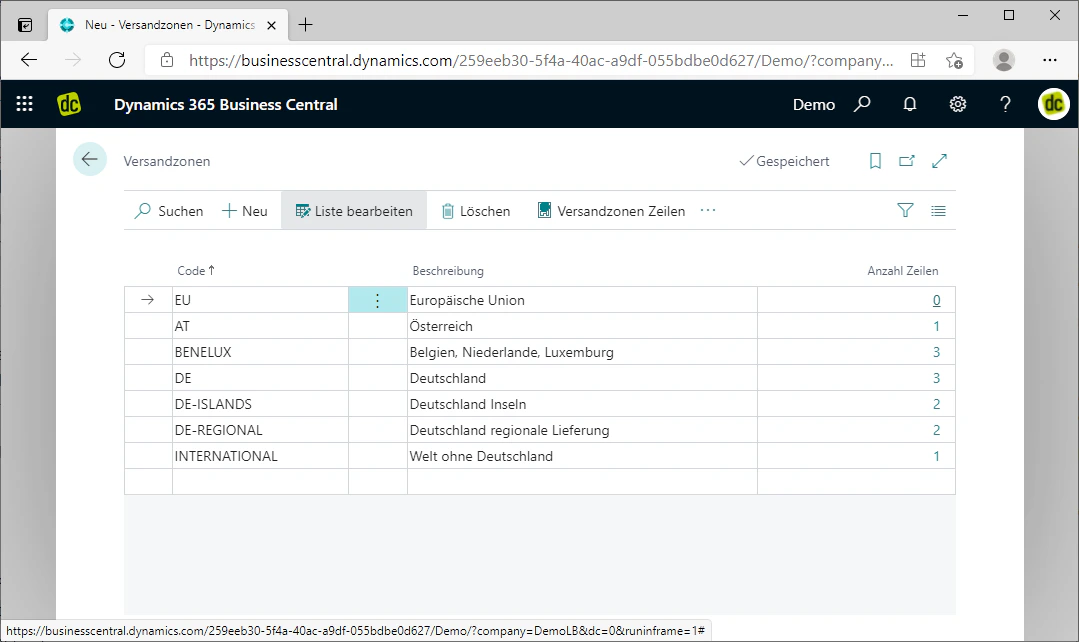This screenshot has width=1079, height=642.
Task: Open the filter pane funnel icon
Action: click(906, 211)
